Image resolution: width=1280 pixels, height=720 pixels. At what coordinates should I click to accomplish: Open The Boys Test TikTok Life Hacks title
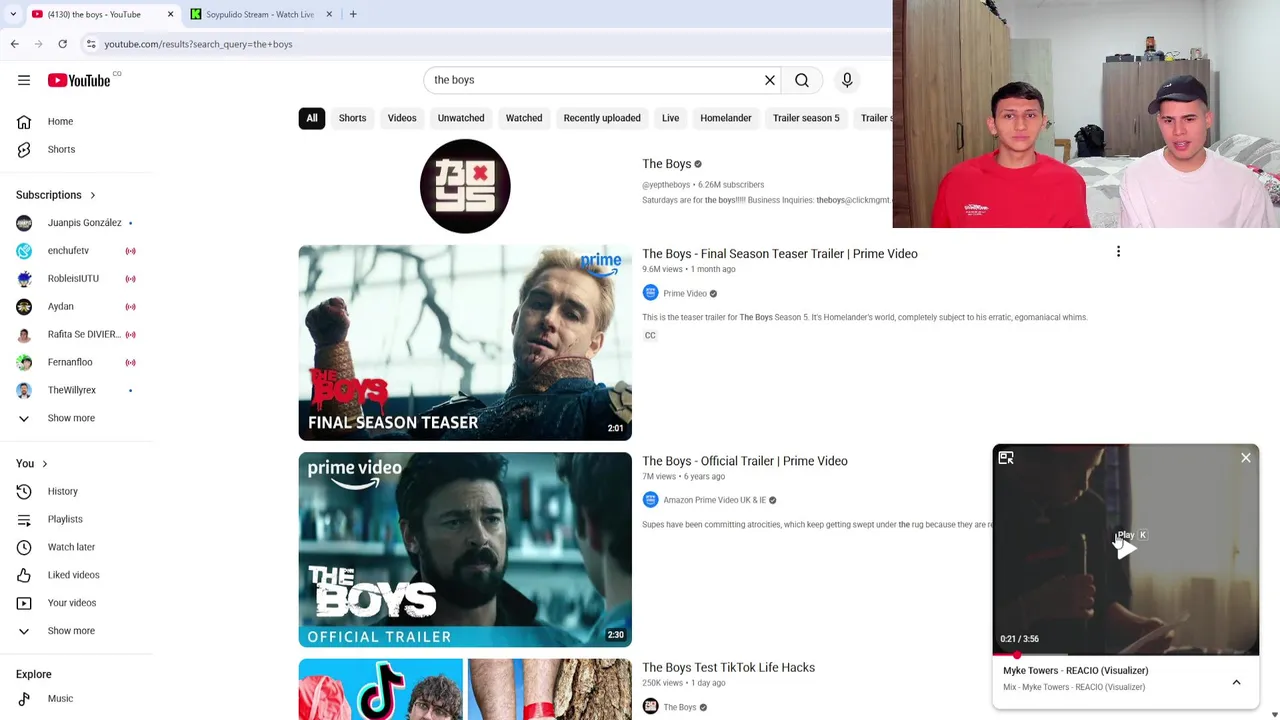728,668
